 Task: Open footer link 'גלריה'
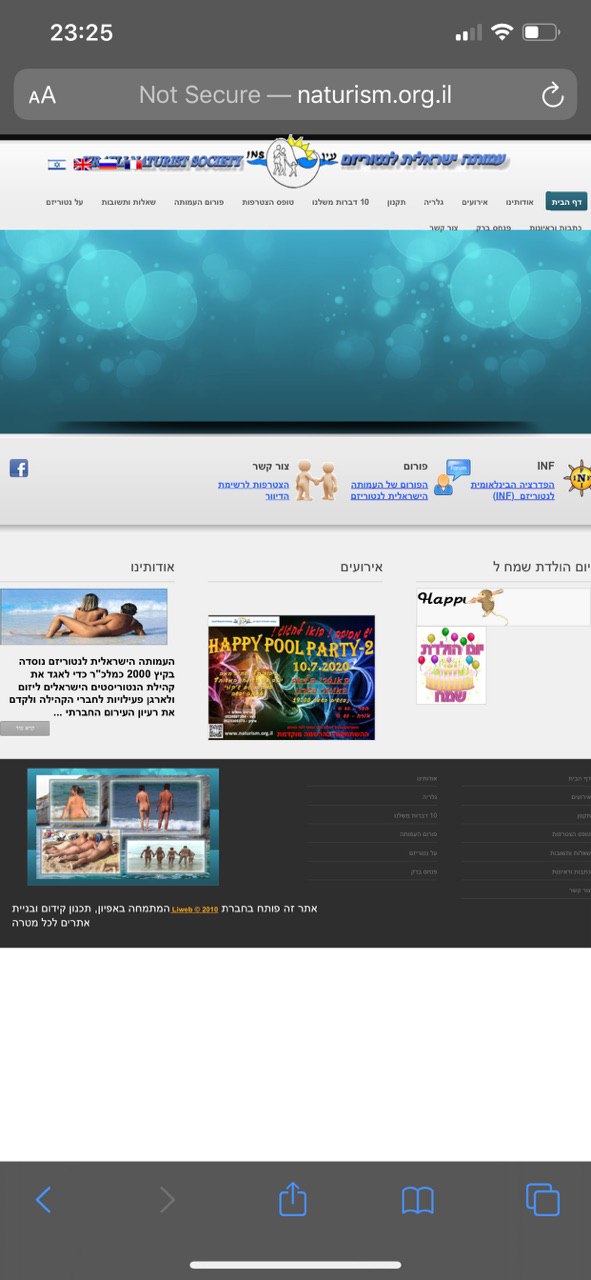click(430, 796)
